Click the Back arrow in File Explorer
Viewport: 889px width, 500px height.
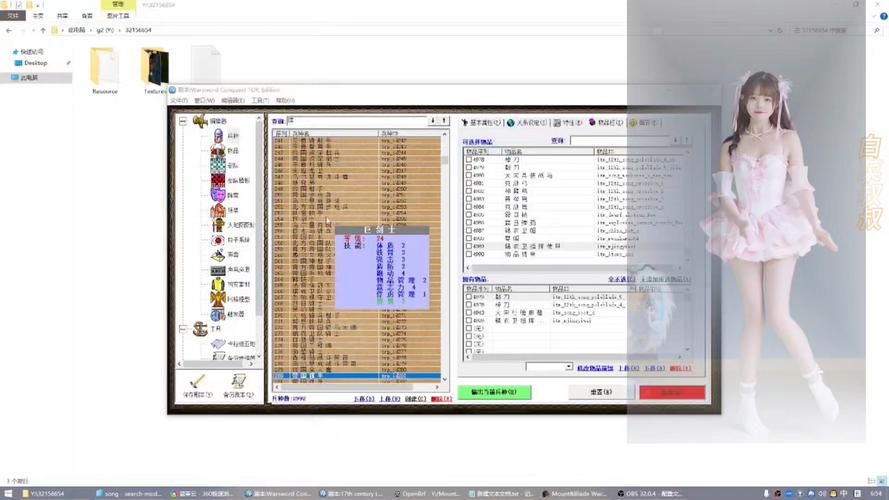click(9, 30)
